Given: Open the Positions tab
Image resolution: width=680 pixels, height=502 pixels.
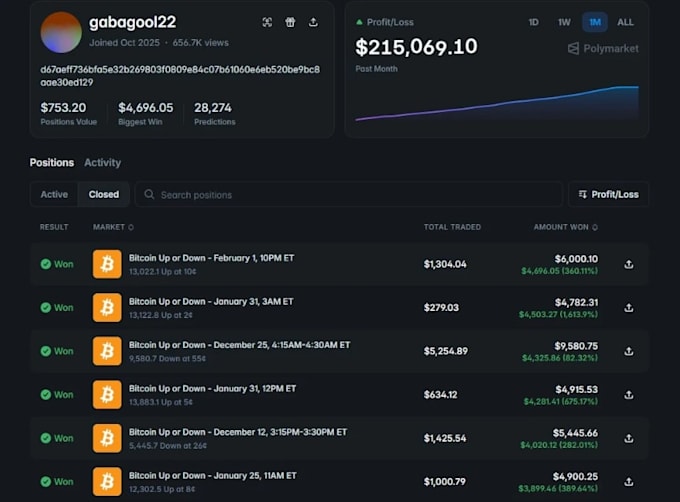Looking at the screenshot, I should [x=52, y=163].
